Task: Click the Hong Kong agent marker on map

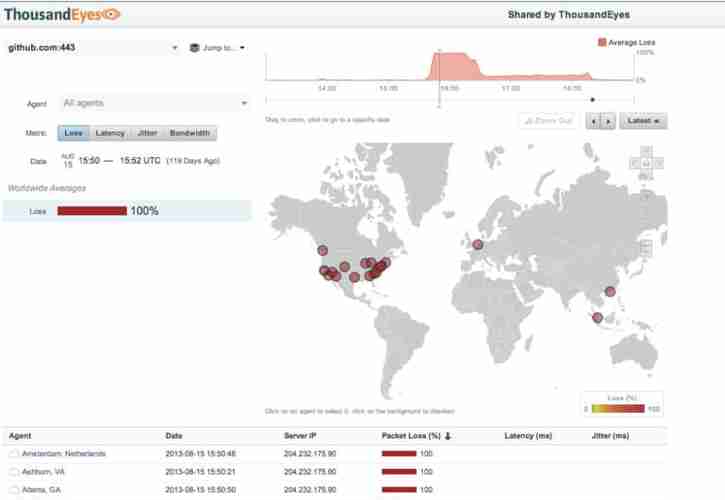Action: tap(610, 291)
